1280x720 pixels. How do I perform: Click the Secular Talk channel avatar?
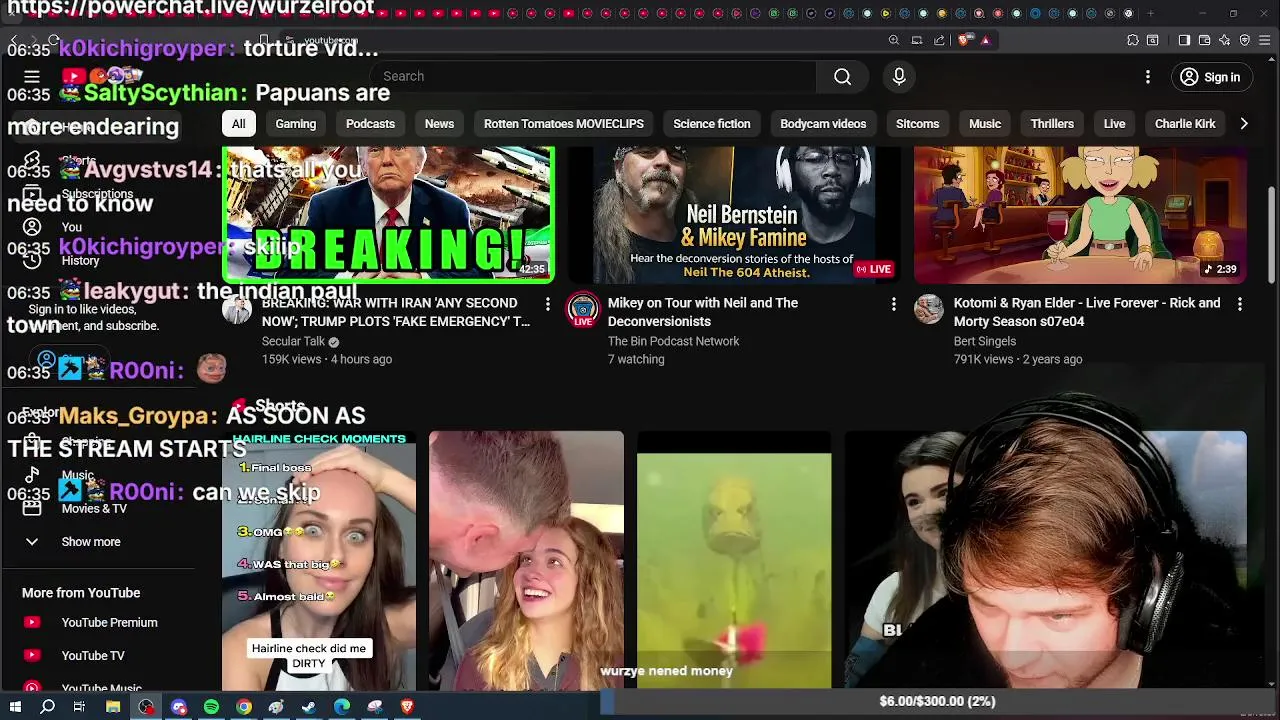click(x=237, y=309)
